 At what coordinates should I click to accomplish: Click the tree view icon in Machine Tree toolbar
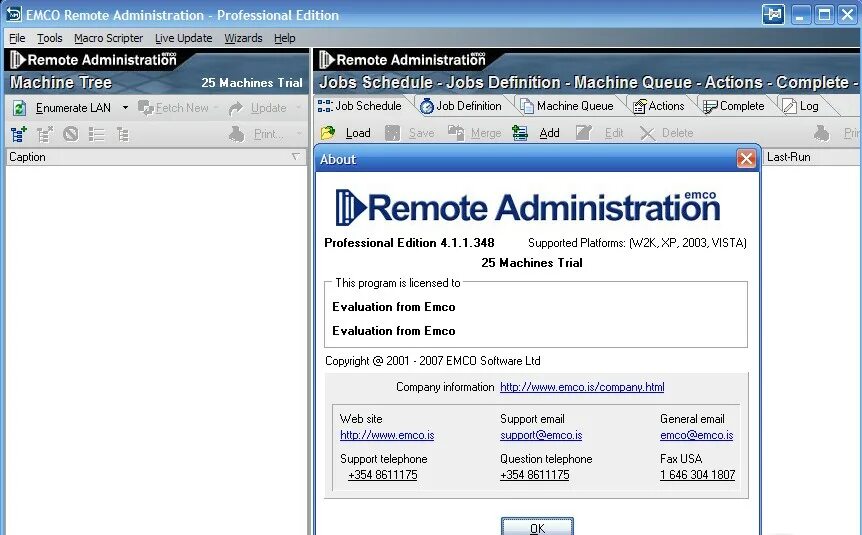[123, 134]
